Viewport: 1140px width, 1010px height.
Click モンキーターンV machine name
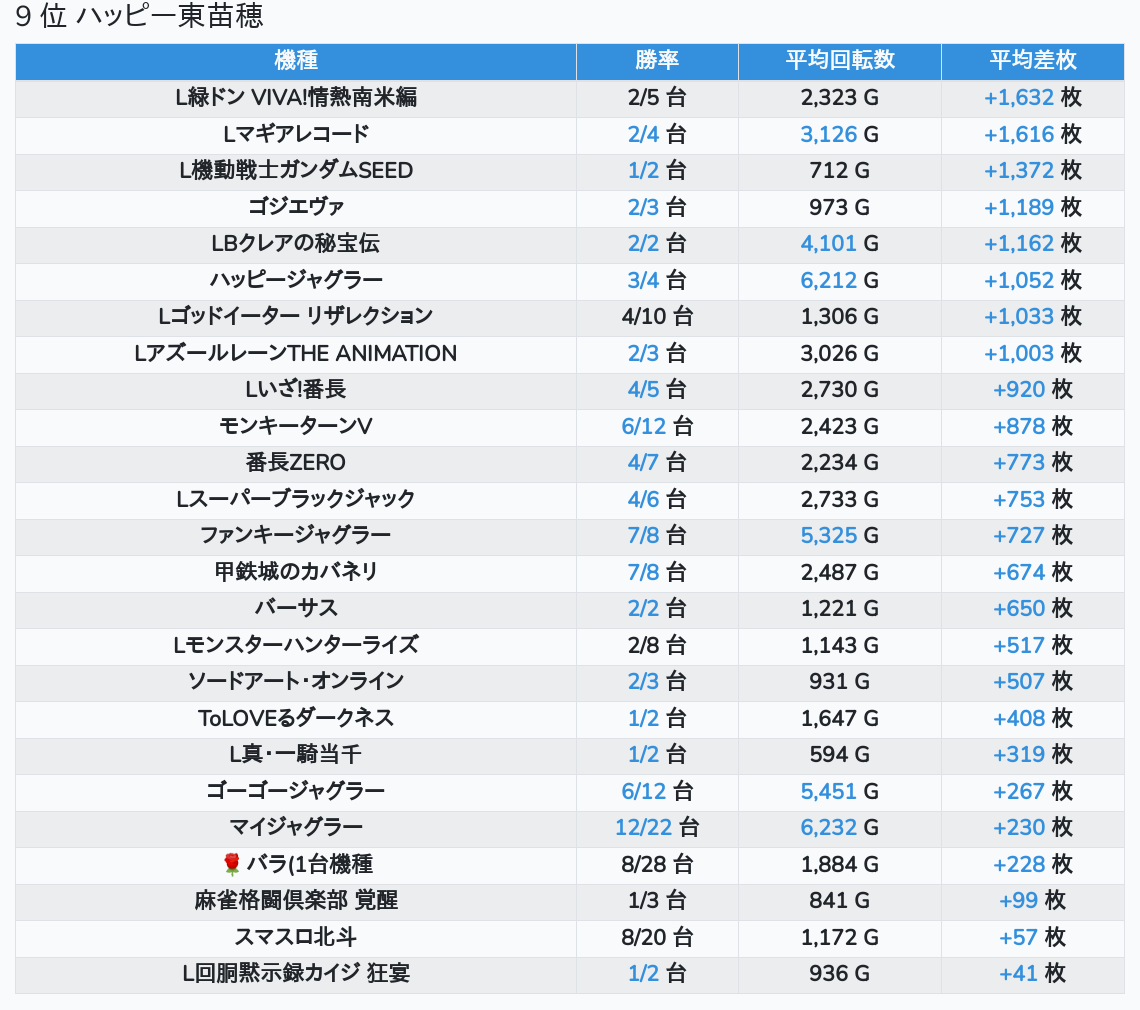[x=296, y=425]
